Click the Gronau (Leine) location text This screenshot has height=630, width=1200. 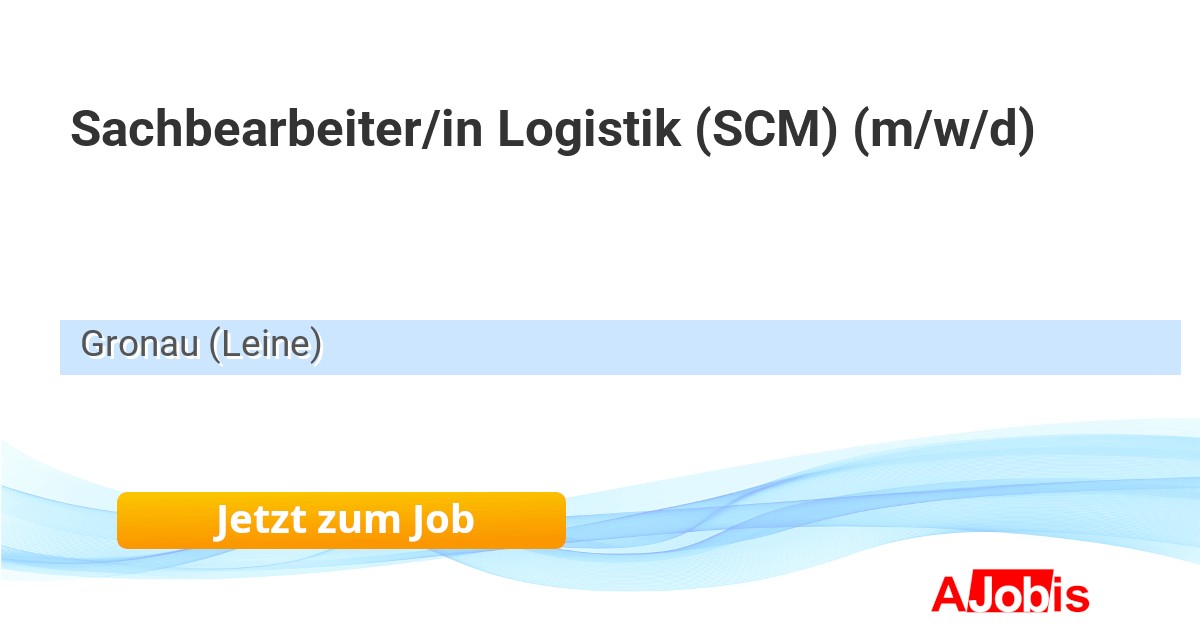pos(201,345)
